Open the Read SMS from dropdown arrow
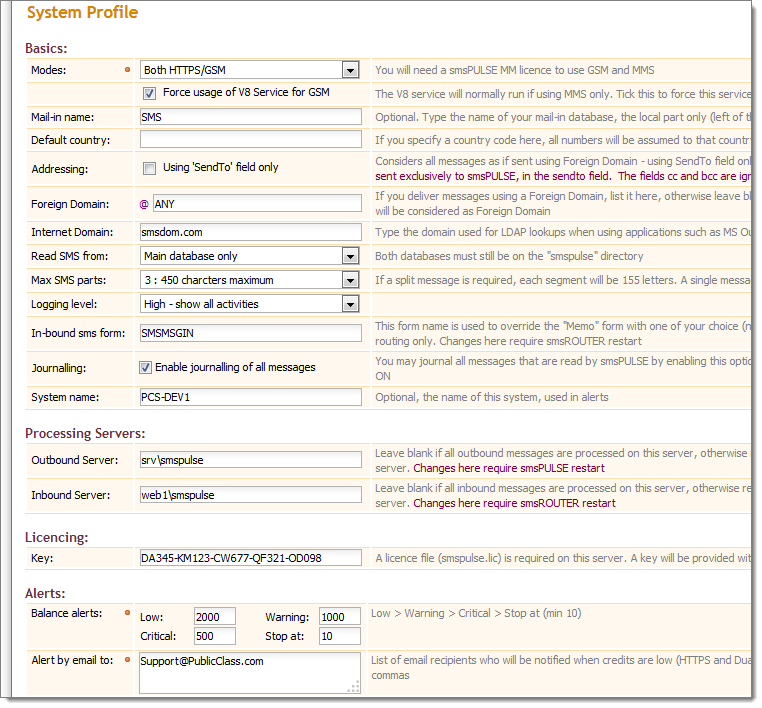762x708 pixels. click(350, 256)
